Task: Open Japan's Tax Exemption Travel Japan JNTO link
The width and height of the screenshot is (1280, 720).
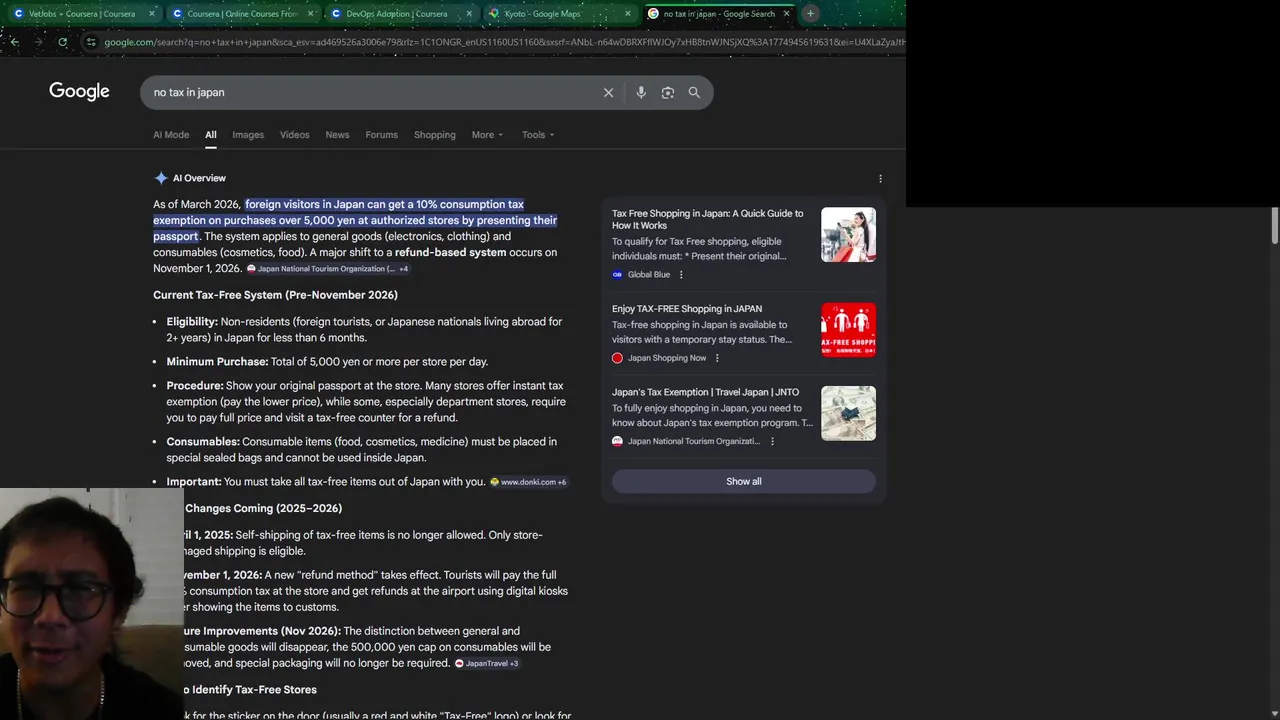Action: pyautogui.click(x=705, y=392)
